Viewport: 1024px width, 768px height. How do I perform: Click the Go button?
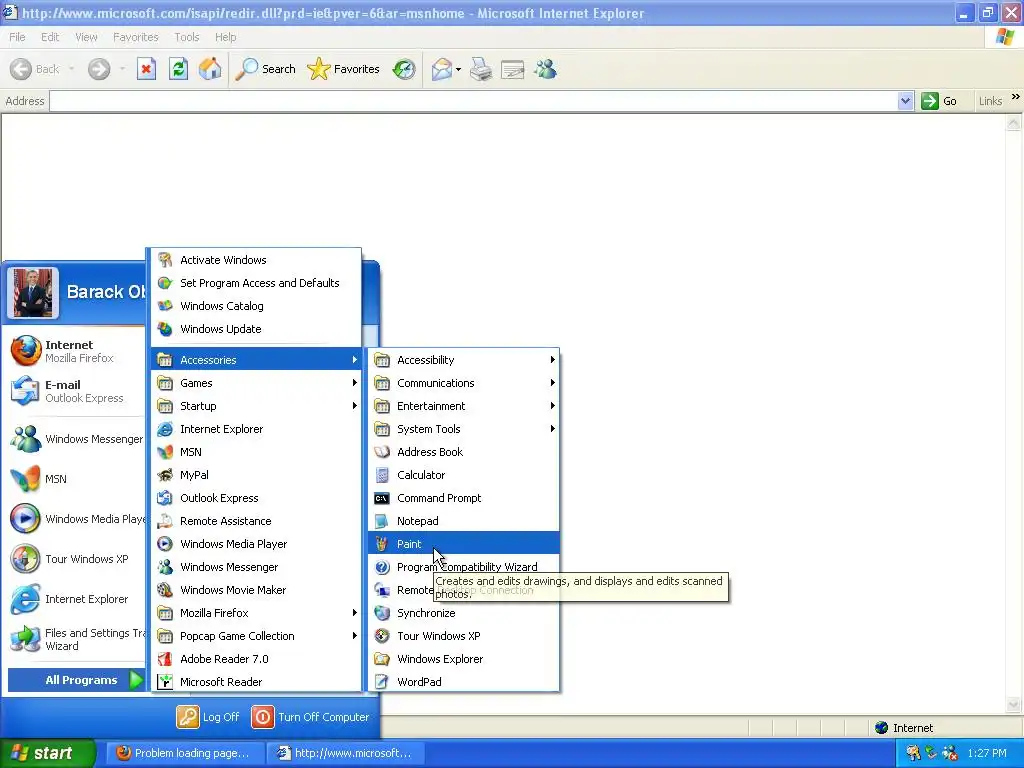click(939, 101)
